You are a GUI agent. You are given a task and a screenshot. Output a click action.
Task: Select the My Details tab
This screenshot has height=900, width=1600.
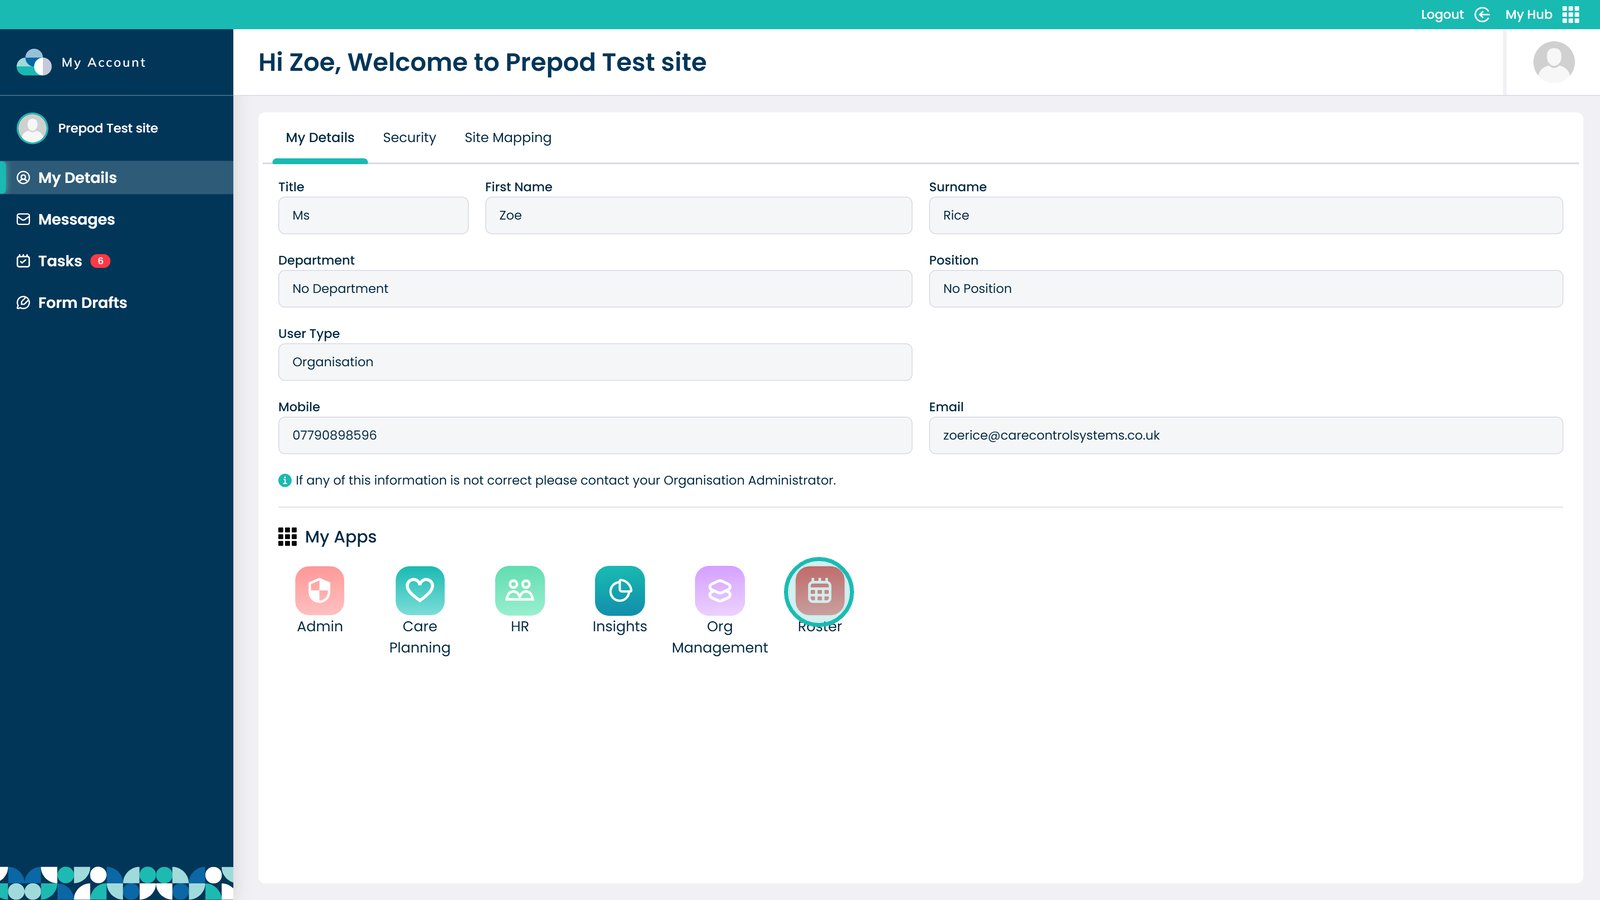(x=320, y=138)
